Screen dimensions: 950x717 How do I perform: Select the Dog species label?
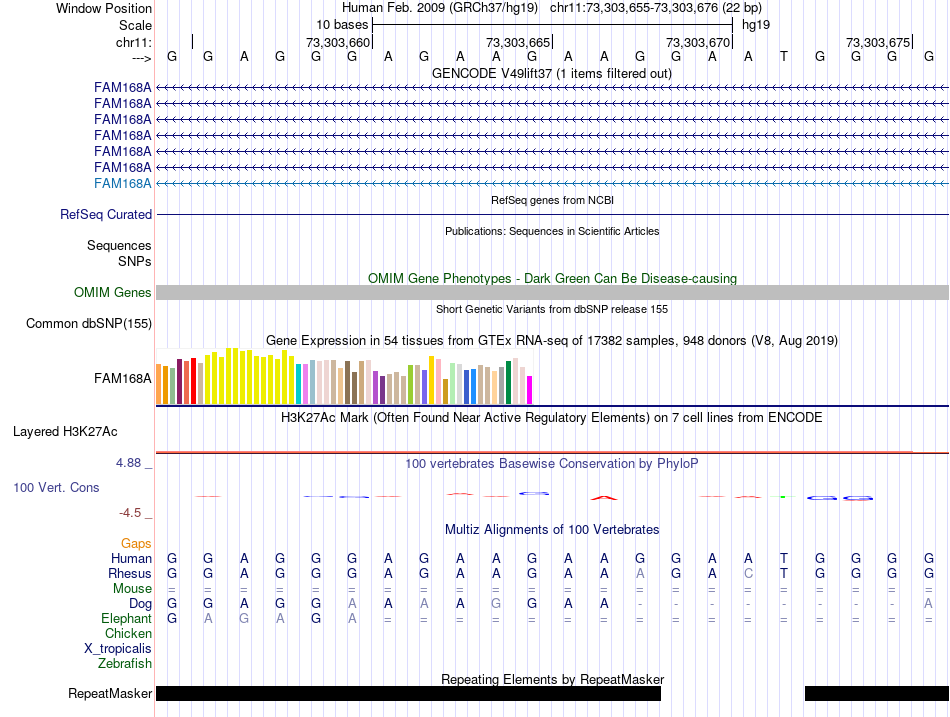tap(140, 604)
